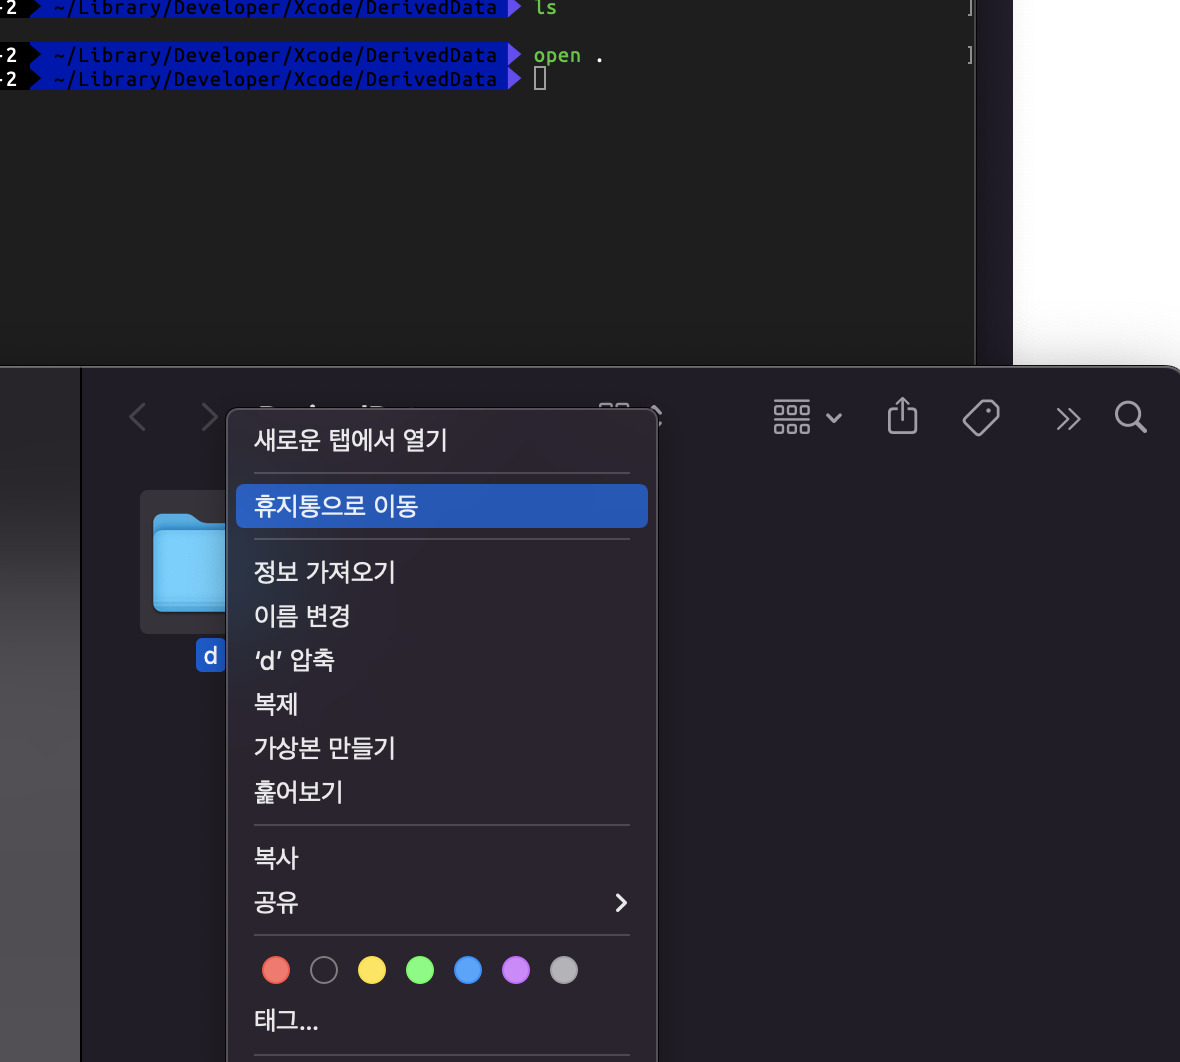The width and height of the screenshot is (1180, 1062).
Task: Apply the green tag color
Action: [420, 970]
